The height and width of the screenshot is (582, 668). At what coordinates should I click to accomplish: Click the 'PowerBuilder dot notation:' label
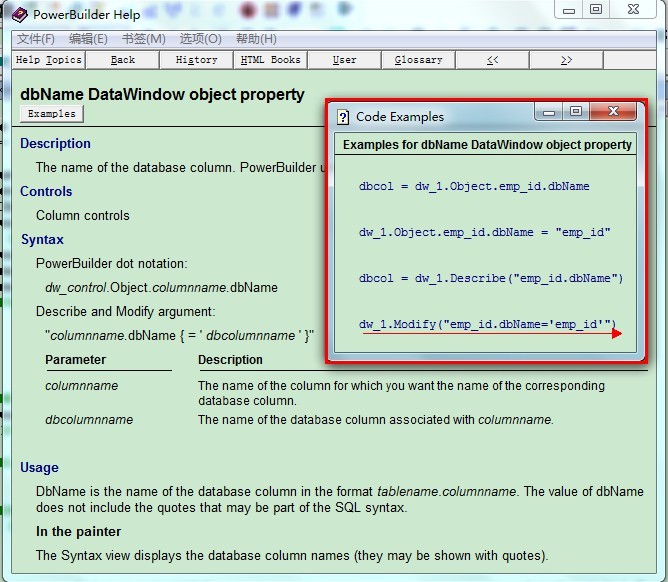[x=112, y=263]
